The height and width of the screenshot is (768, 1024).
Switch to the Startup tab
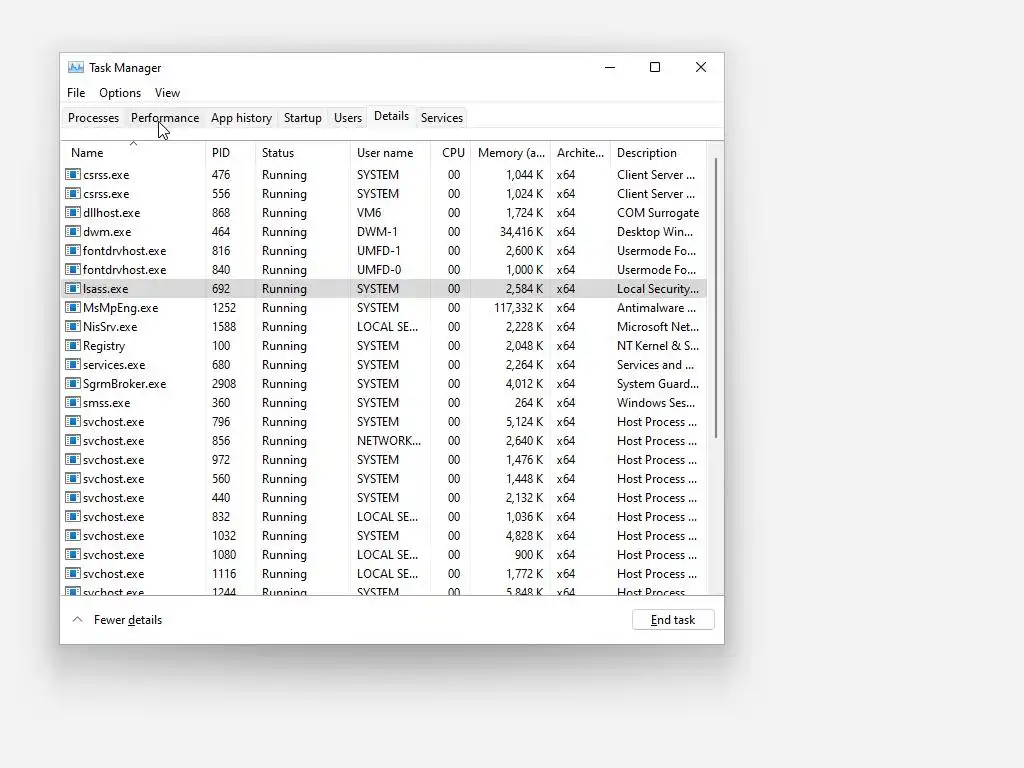(302, 118)
